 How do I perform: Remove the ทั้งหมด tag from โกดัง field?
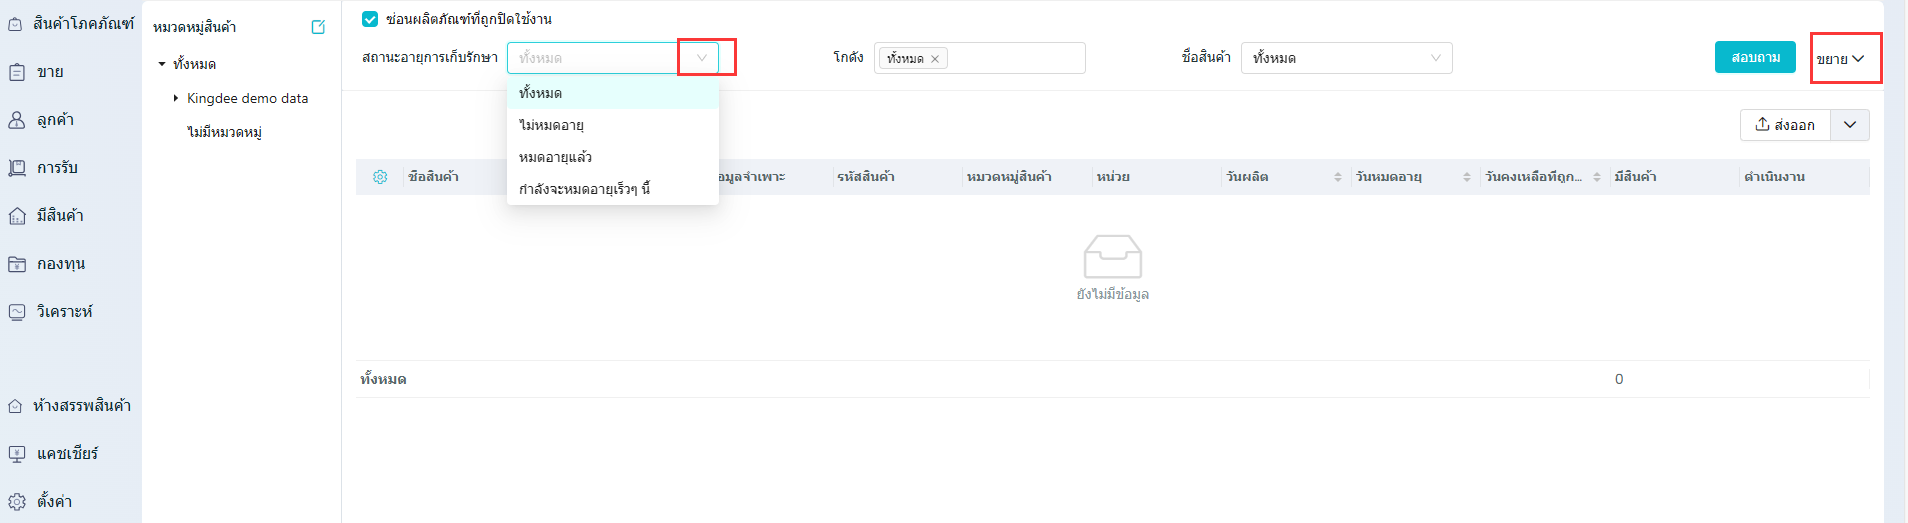point(935,59)
